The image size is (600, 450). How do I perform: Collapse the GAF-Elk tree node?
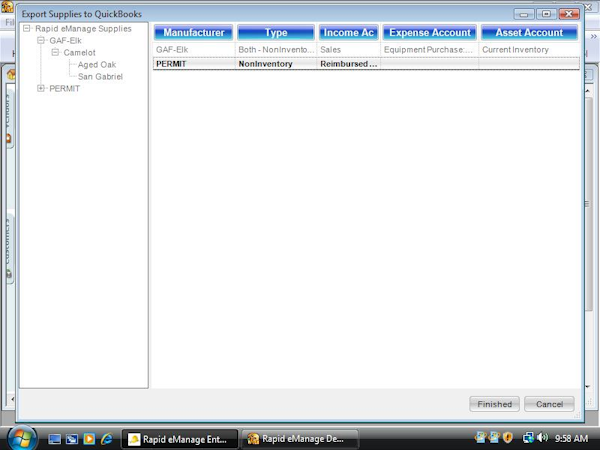[x=41, y=40]
